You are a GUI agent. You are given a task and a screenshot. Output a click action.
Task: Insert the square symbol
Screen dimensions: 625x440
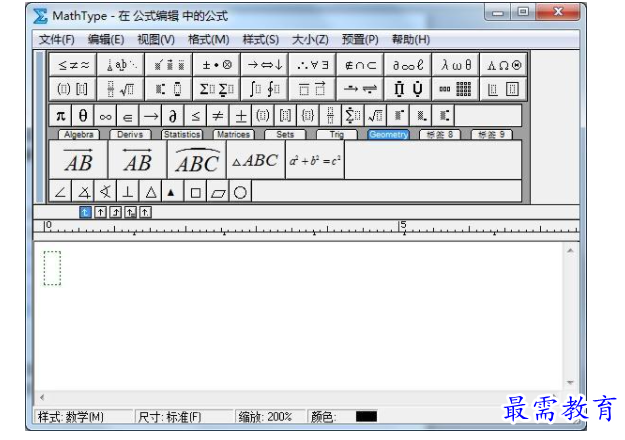point(196,192)
